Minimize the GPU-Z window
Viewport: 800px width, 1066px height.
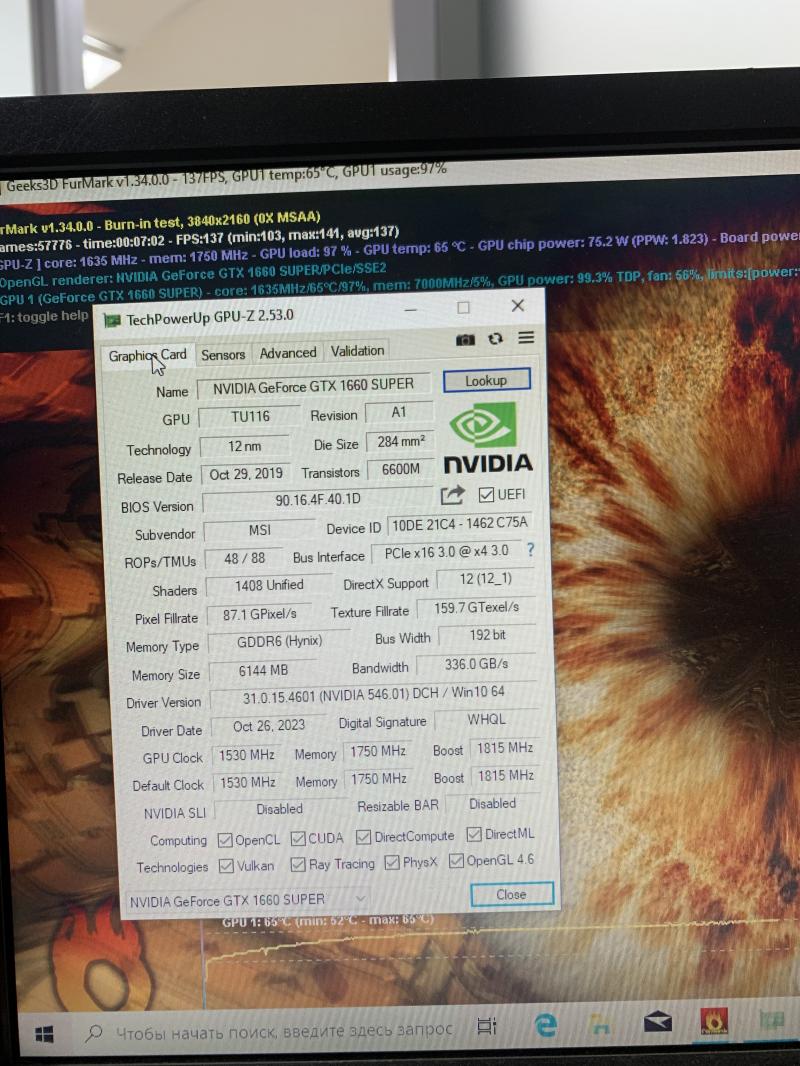411,309
